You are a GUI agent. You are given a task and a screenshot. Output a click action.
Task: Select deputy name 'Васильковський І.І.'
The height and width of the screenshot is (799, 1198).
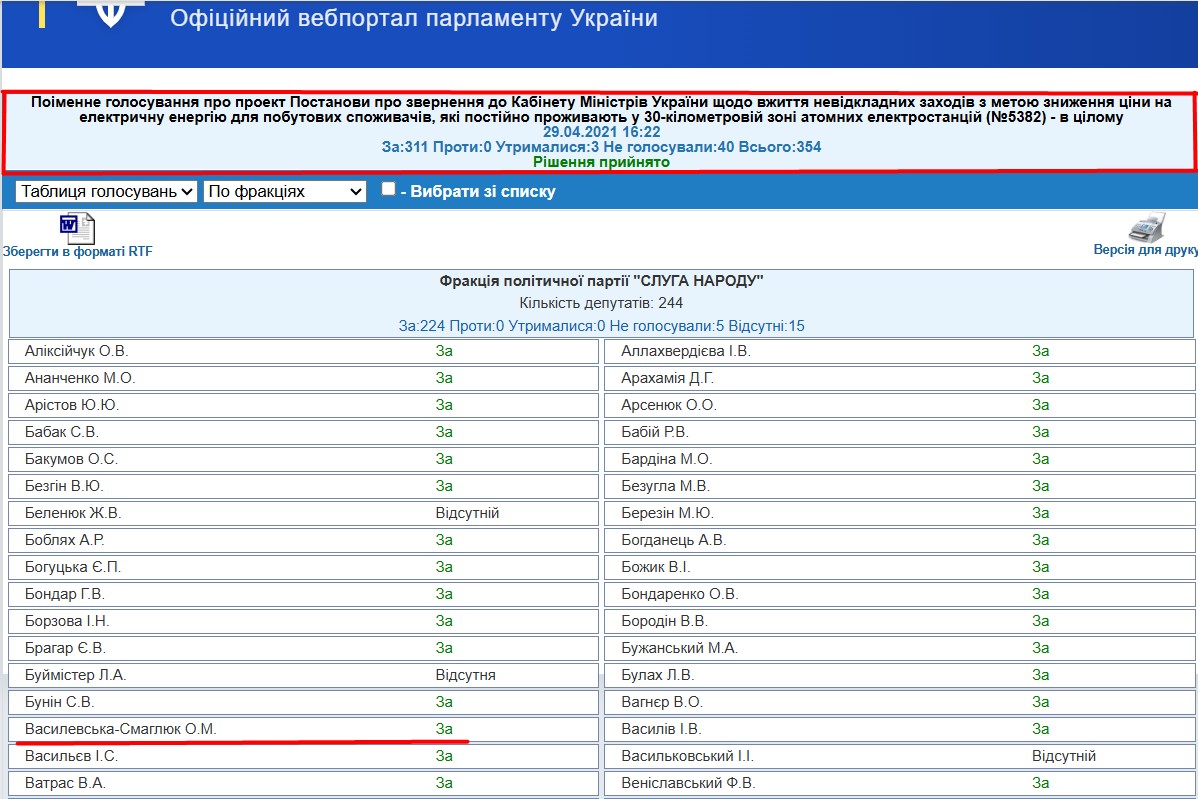[688, 756]
